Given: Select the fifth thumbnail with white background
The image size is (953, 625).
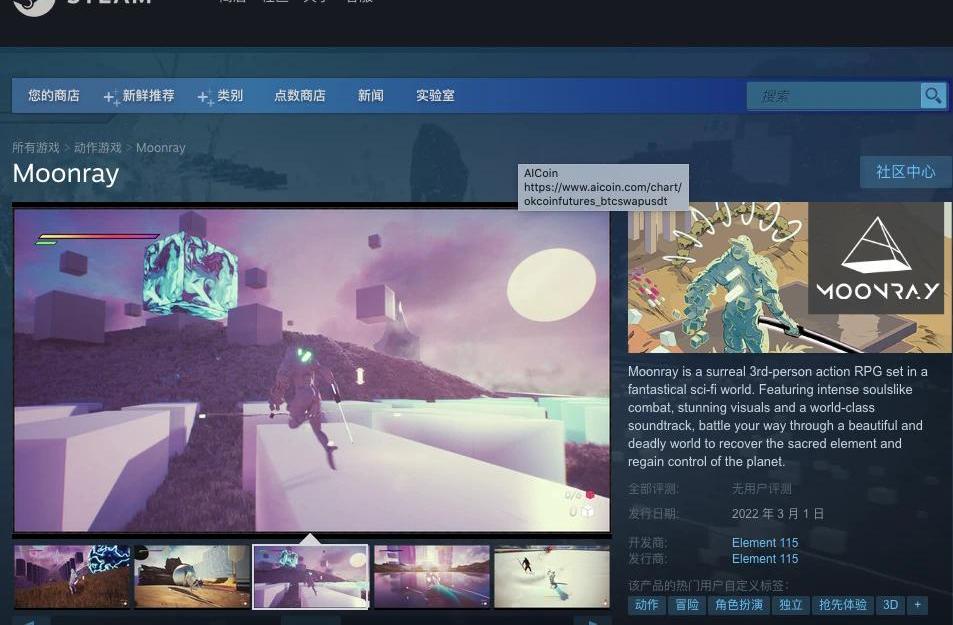Looking at the screenshot, I should 552,576.
